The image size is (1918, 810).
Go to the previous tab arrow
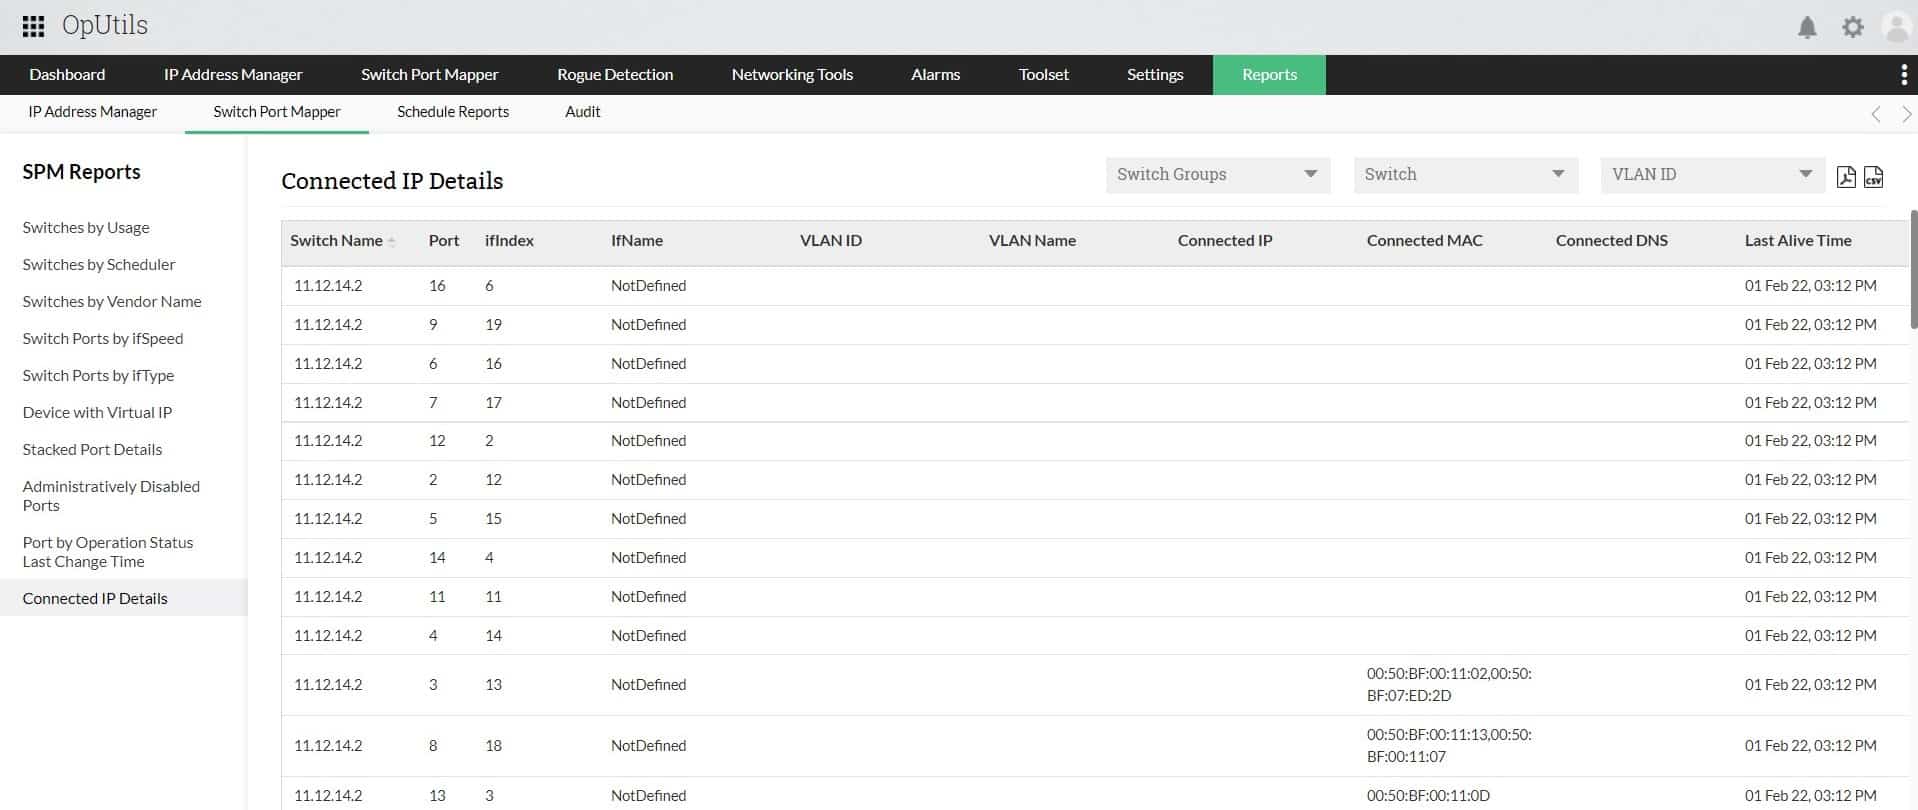[1876, 114]
